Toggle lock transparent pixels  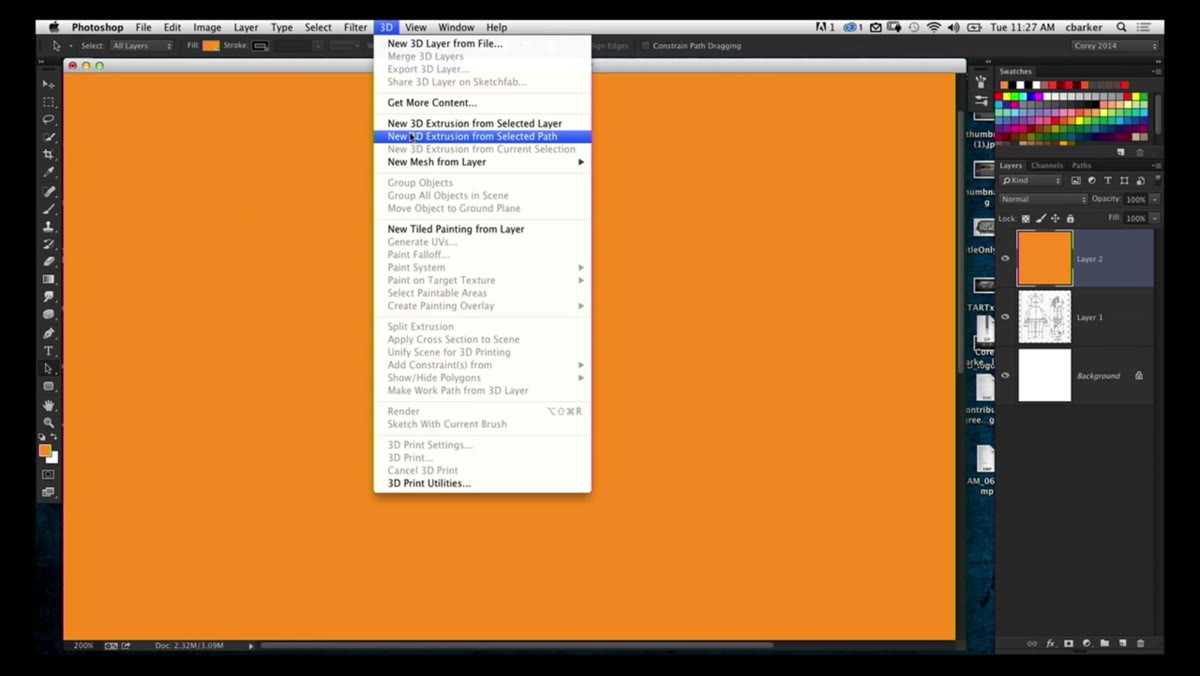coord(1026,218)
